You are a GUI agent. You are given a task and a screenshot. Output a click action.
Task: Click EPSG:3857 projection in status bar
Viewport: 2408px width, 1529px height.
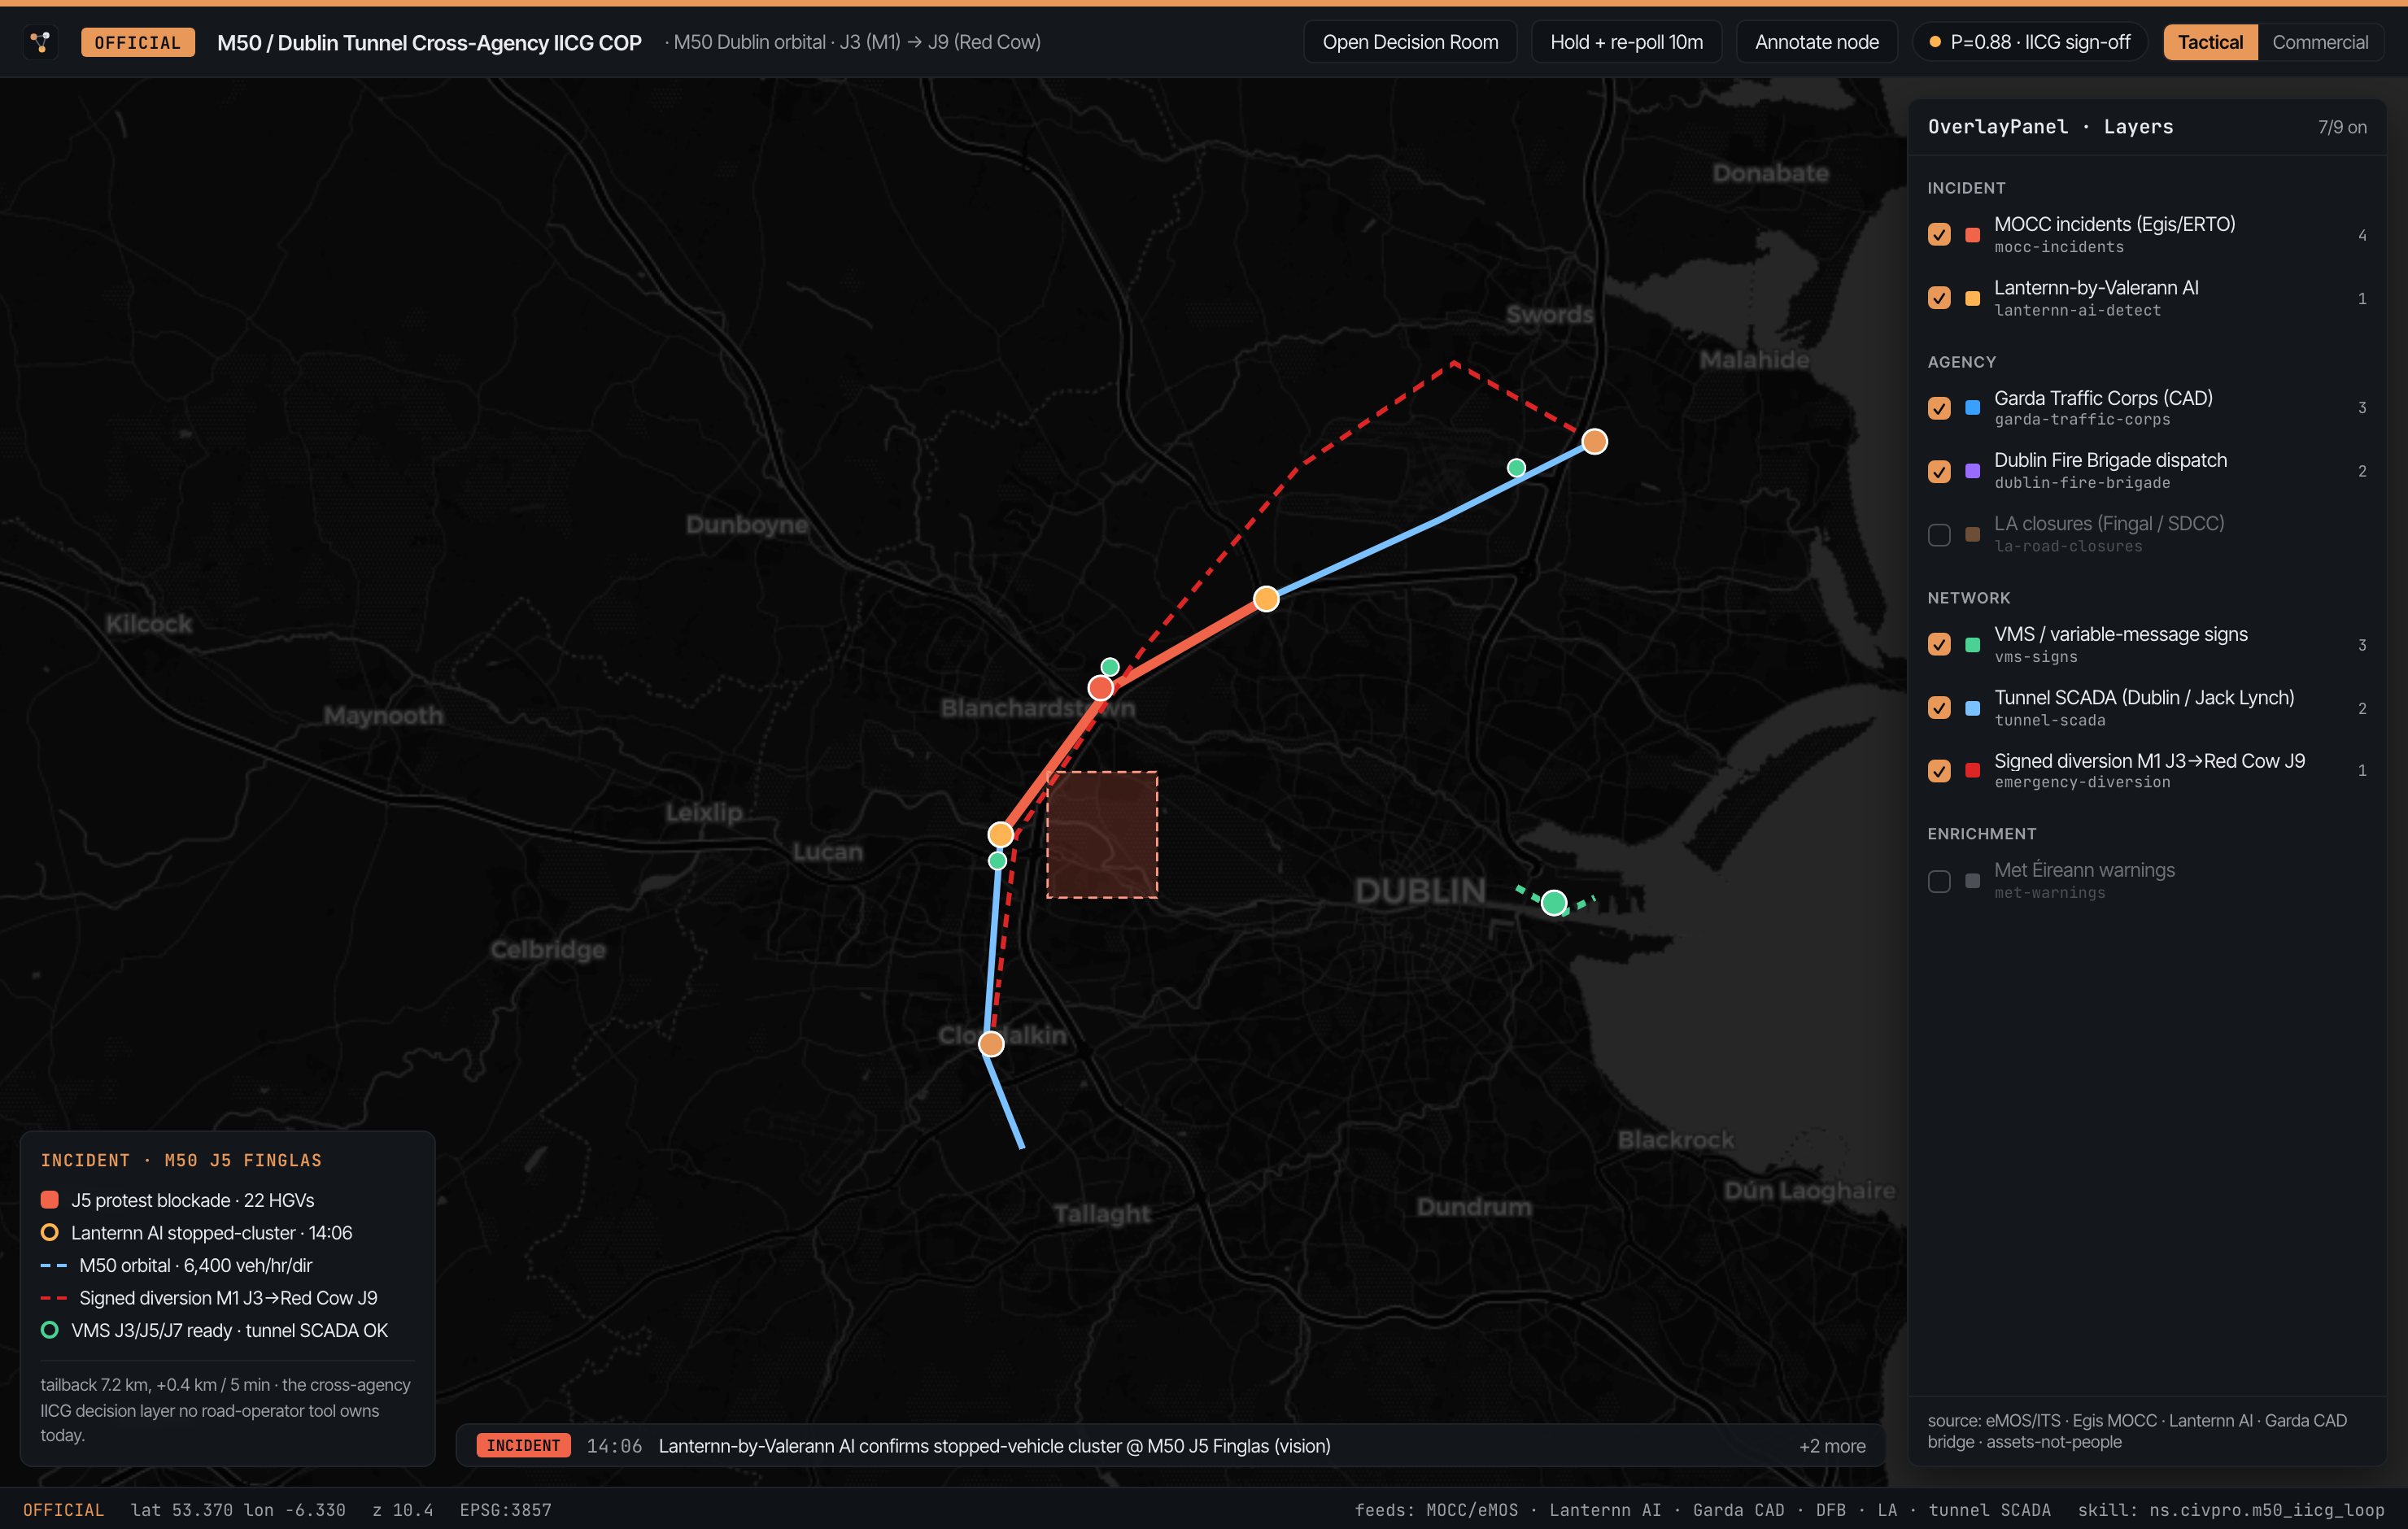(x=505, y=1510)
